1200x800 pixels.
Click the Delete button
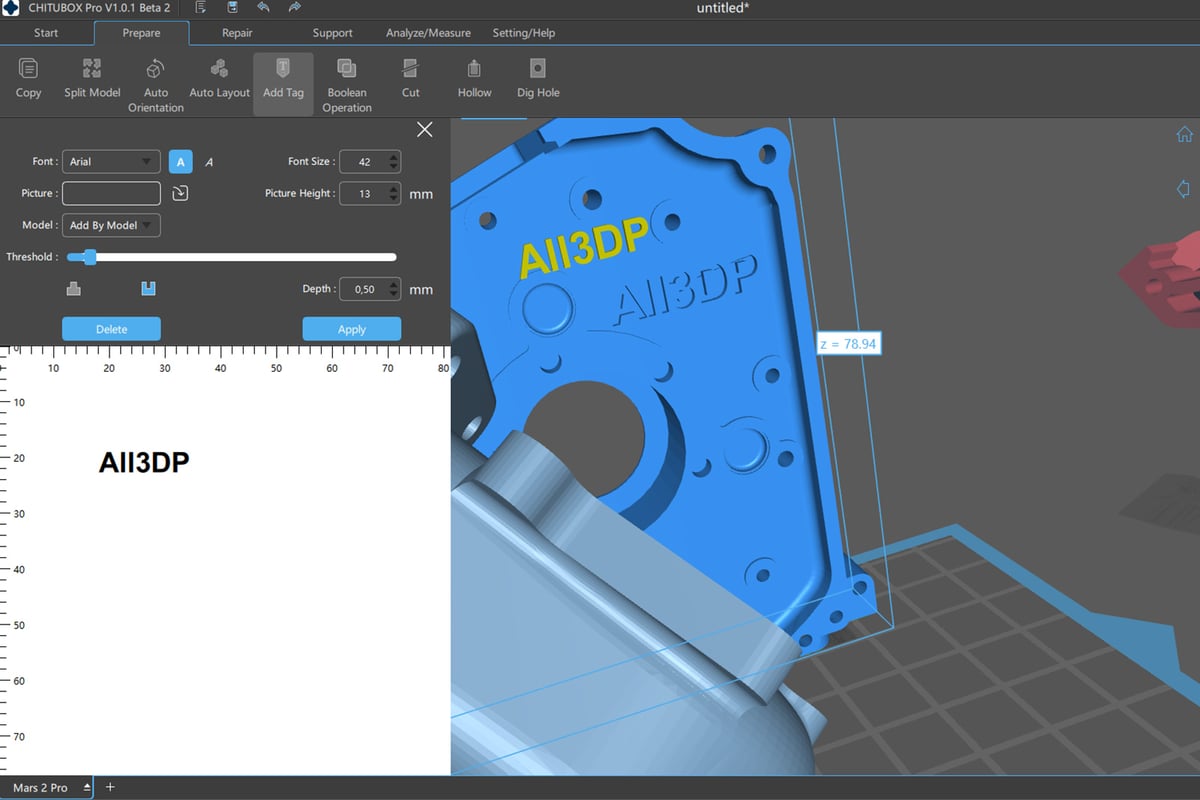(x=111, y=329)
